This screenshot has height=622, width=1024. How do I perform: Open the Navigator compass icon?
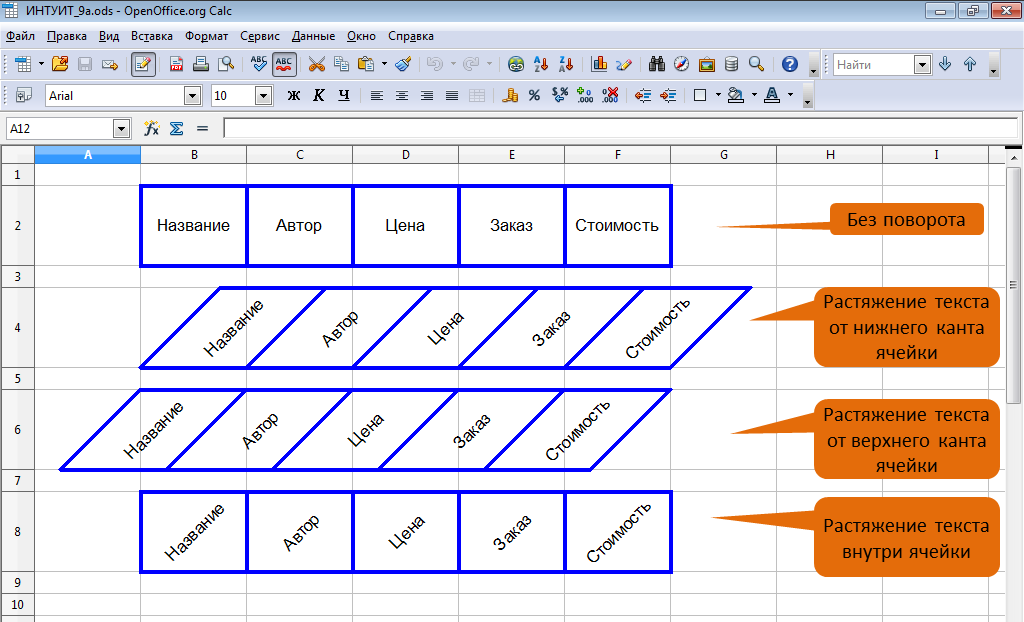[681, 64]
